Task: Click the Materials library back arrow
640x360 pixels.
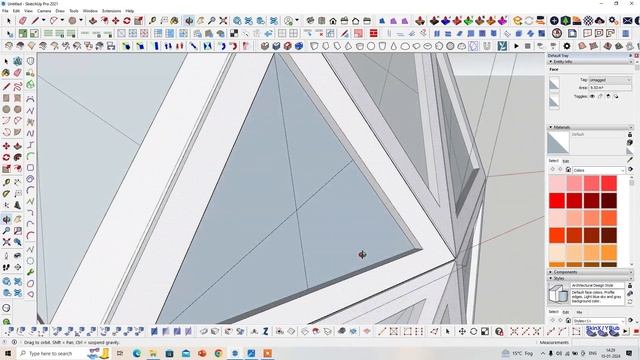Action: (553, 169)
